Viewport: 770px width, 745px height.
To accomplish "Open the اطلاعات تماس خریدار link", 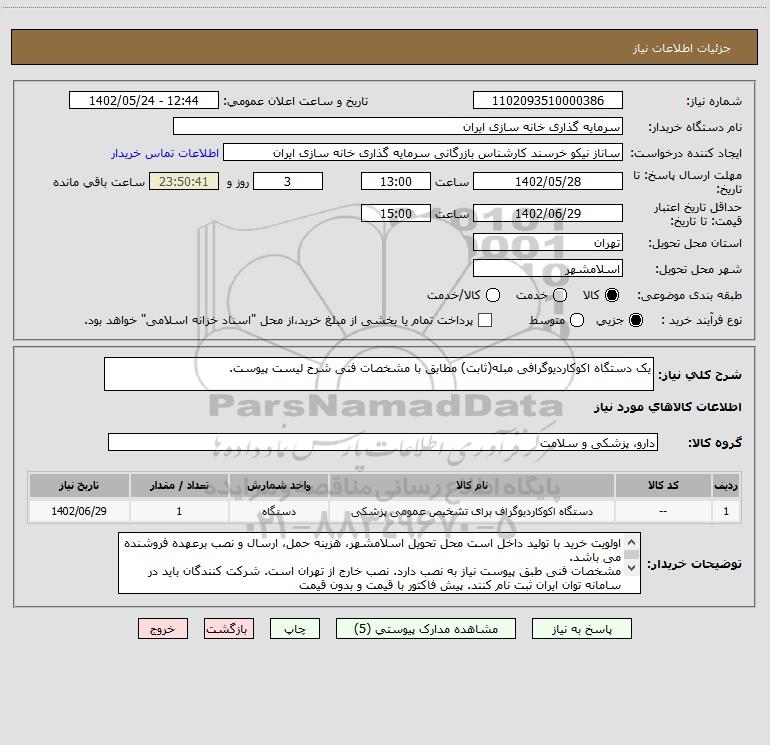I will (x=165, y=153).
